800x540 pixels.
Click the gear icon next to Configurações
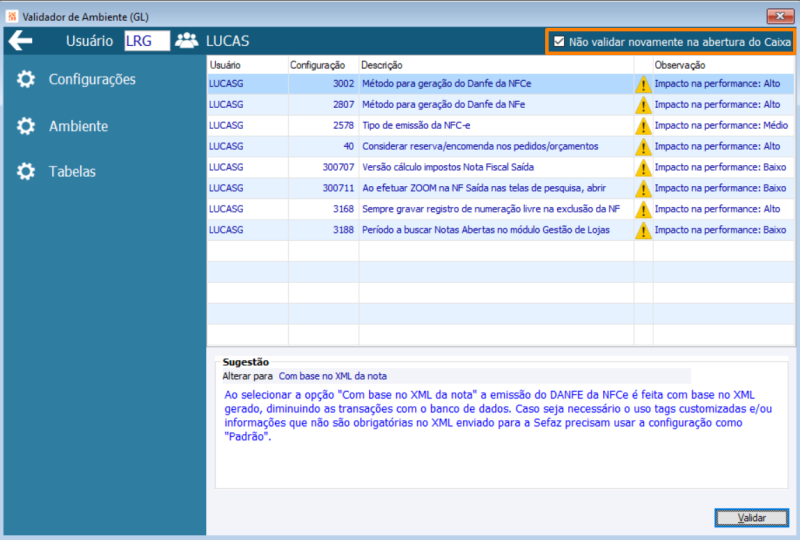click(26, 79)
